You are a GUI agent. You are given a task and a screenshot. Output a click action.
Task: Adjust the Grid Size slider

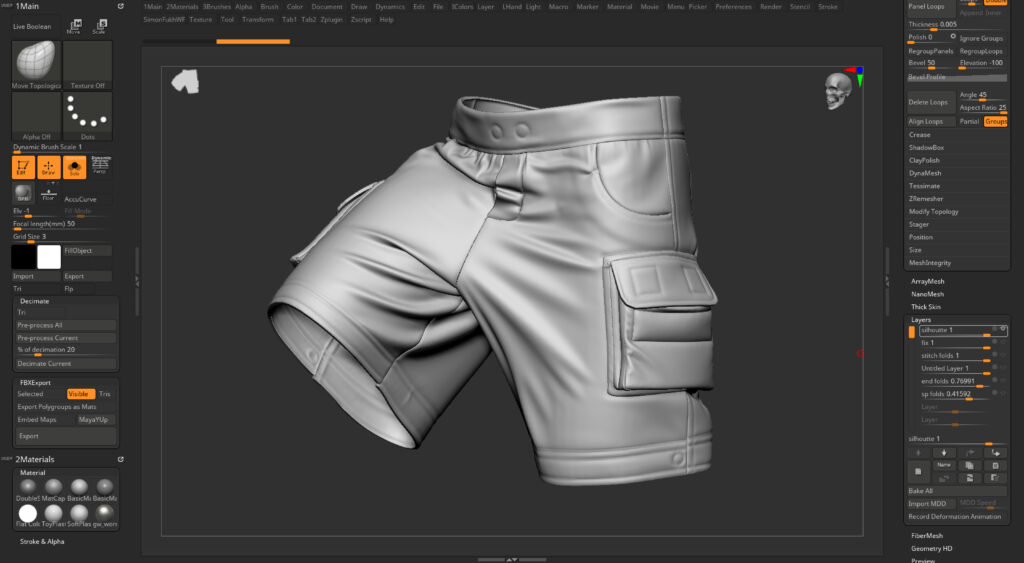[62, 237]
